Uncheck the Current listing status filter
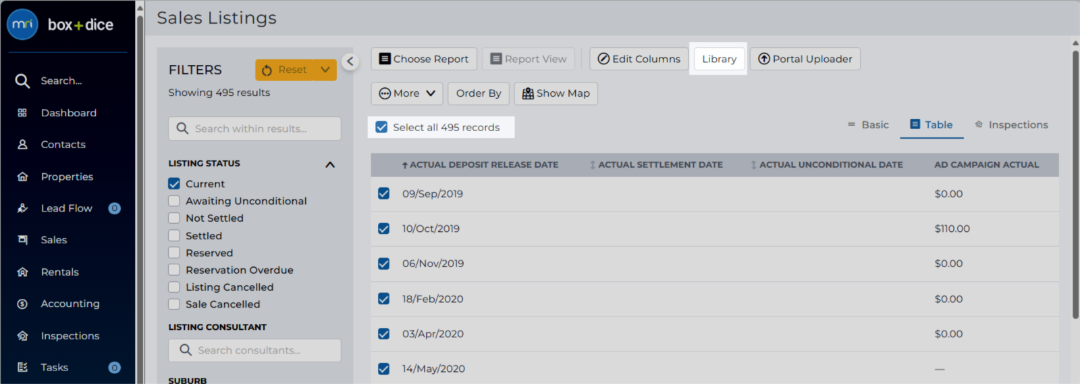Image resolution: width=1080 pixels, height=384 pixels. point(174,184)
